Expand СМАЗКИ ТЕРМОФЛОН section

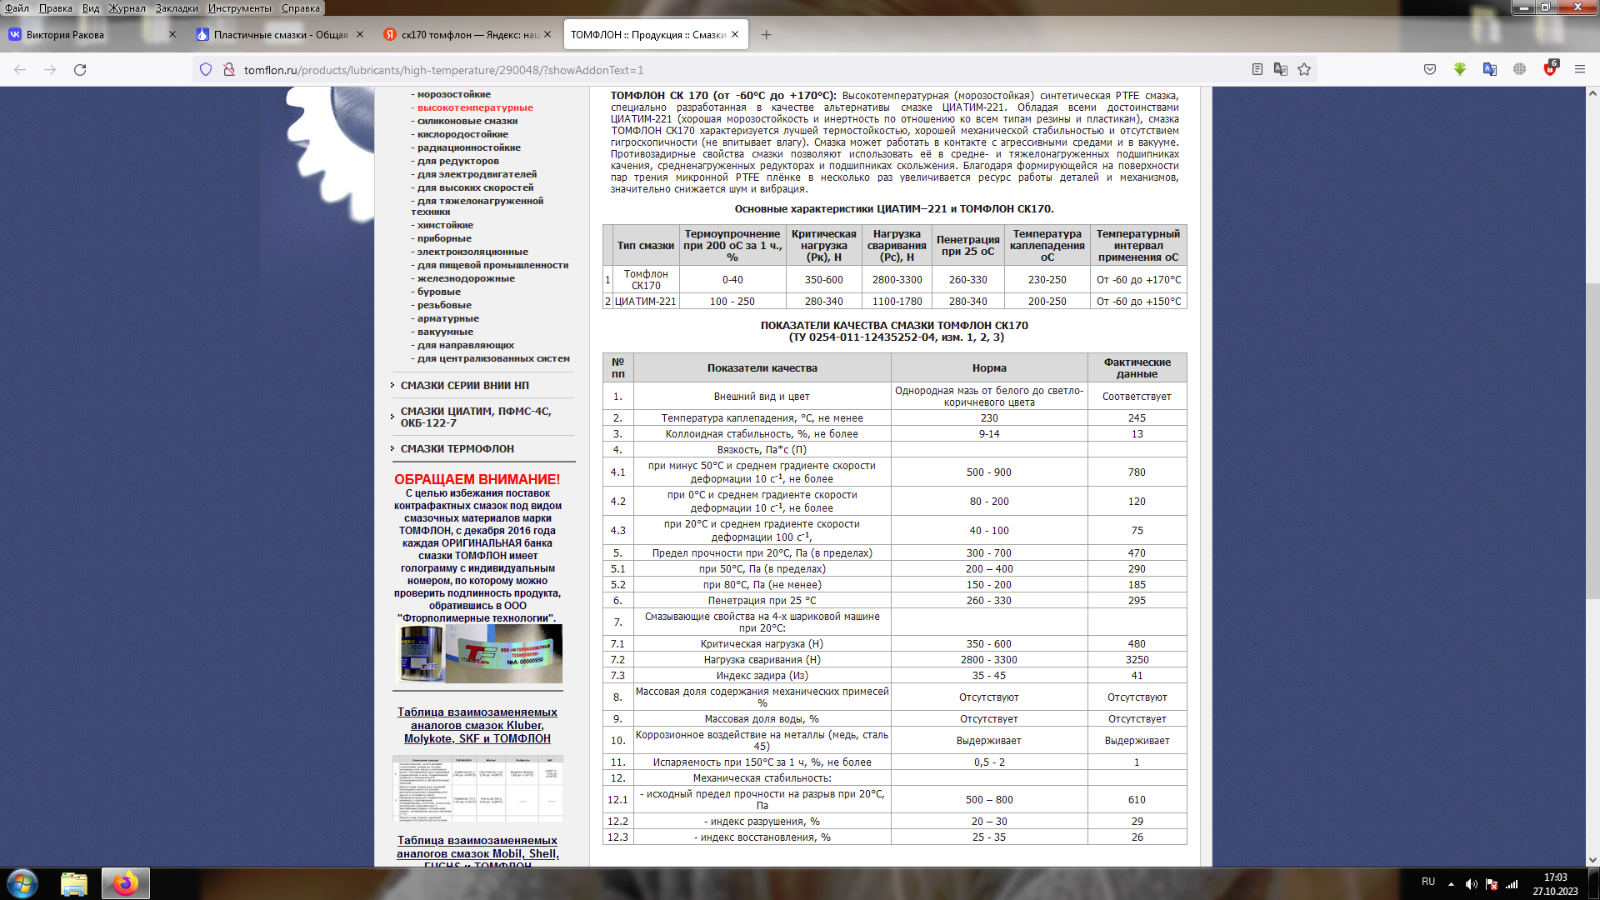(x=457, y=449)
